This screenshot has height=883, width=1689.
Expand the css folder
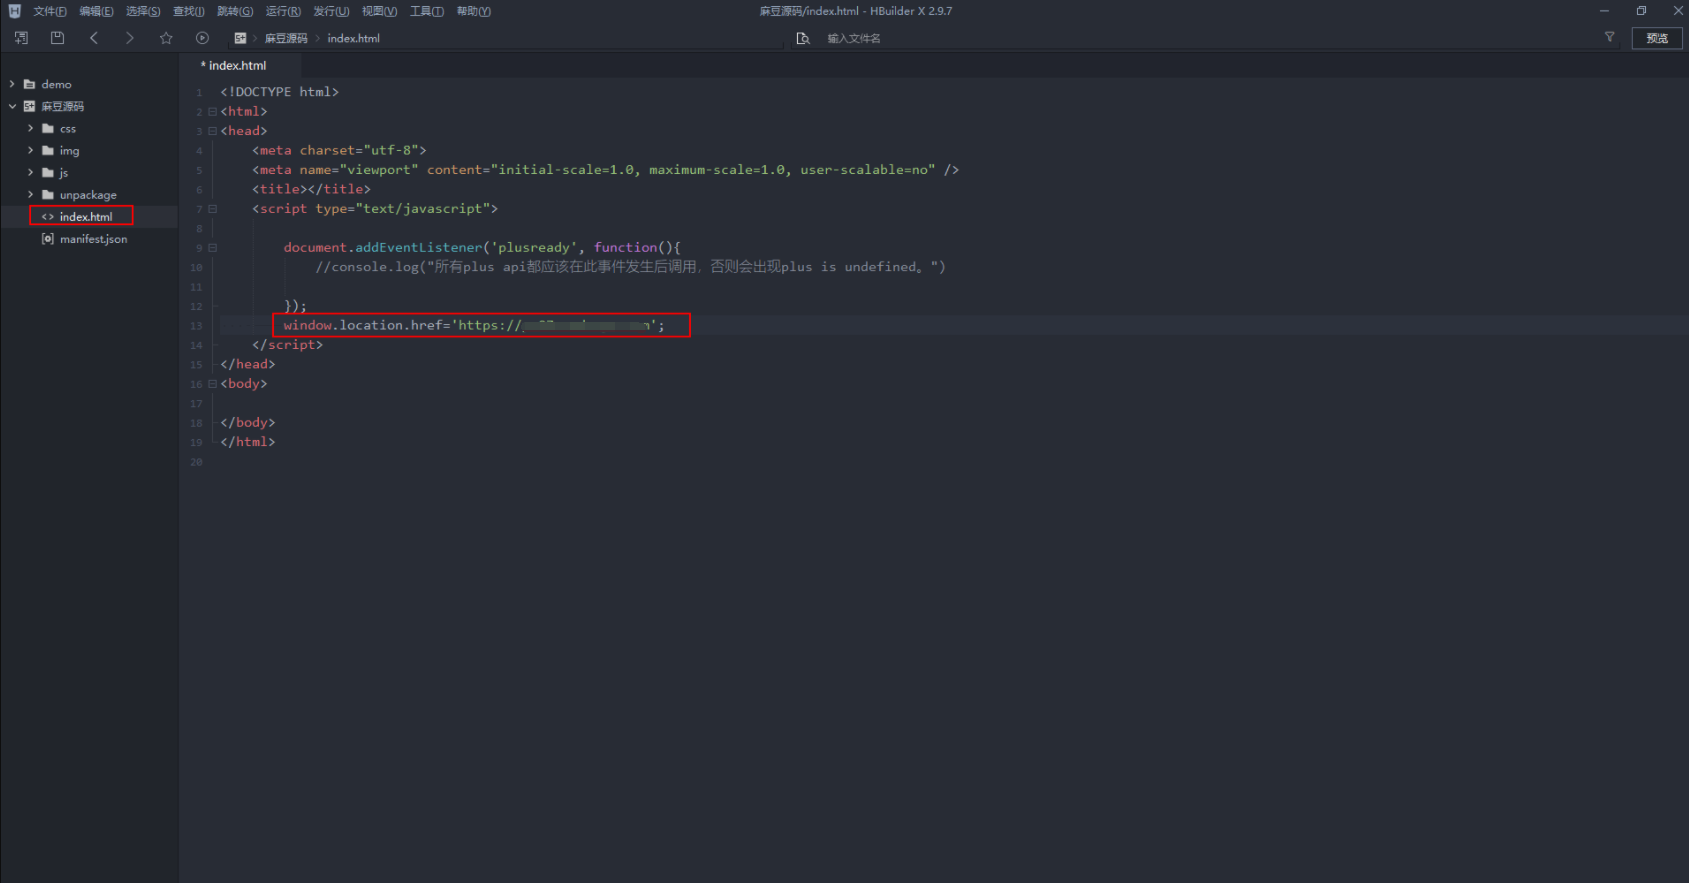click(31, 128)
